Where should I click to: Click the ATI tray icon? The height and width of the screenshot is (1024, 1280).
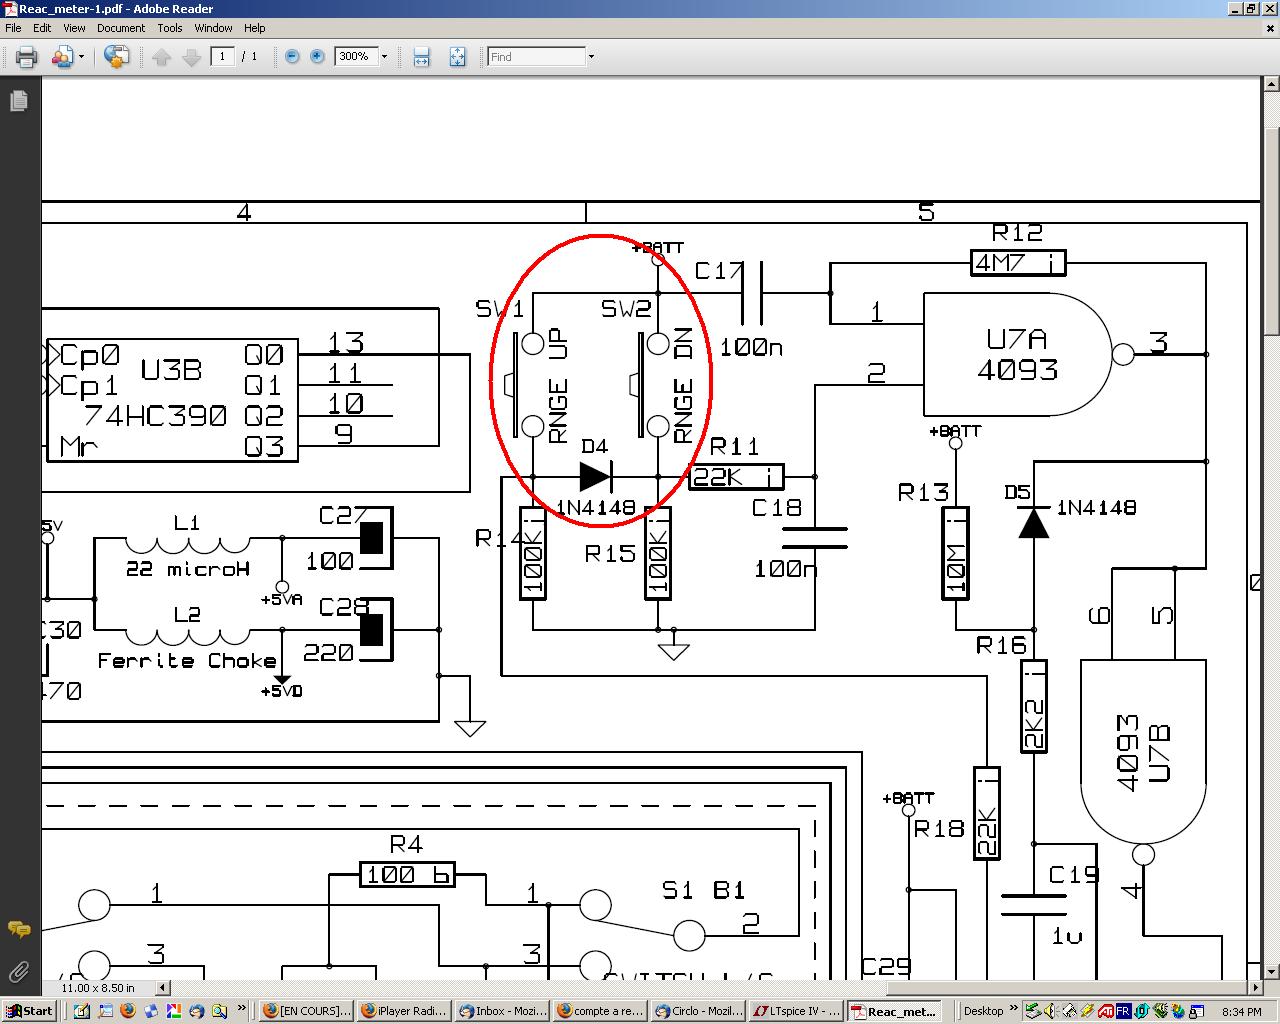[1106, 1011]
